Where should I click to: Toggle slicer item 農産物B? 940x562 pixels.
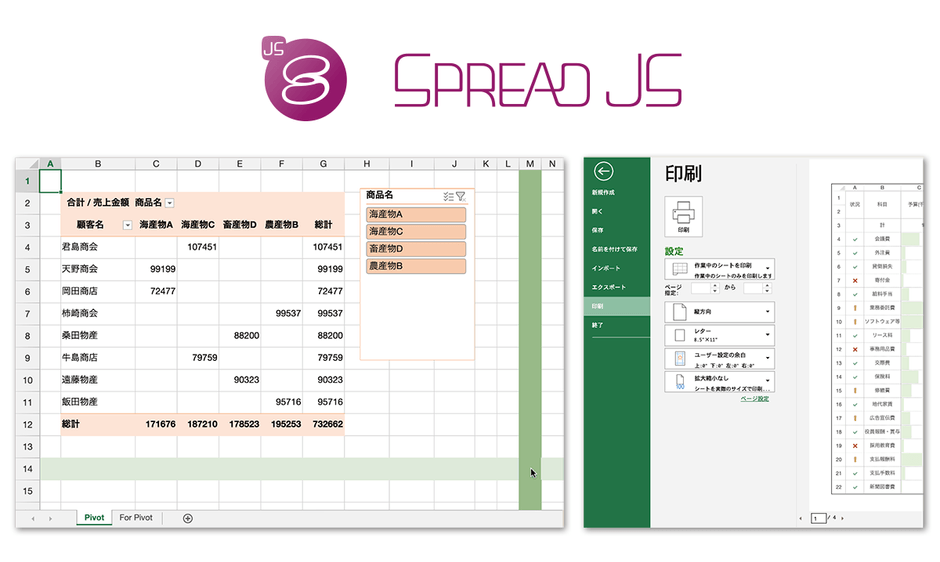tap(416, 266)
